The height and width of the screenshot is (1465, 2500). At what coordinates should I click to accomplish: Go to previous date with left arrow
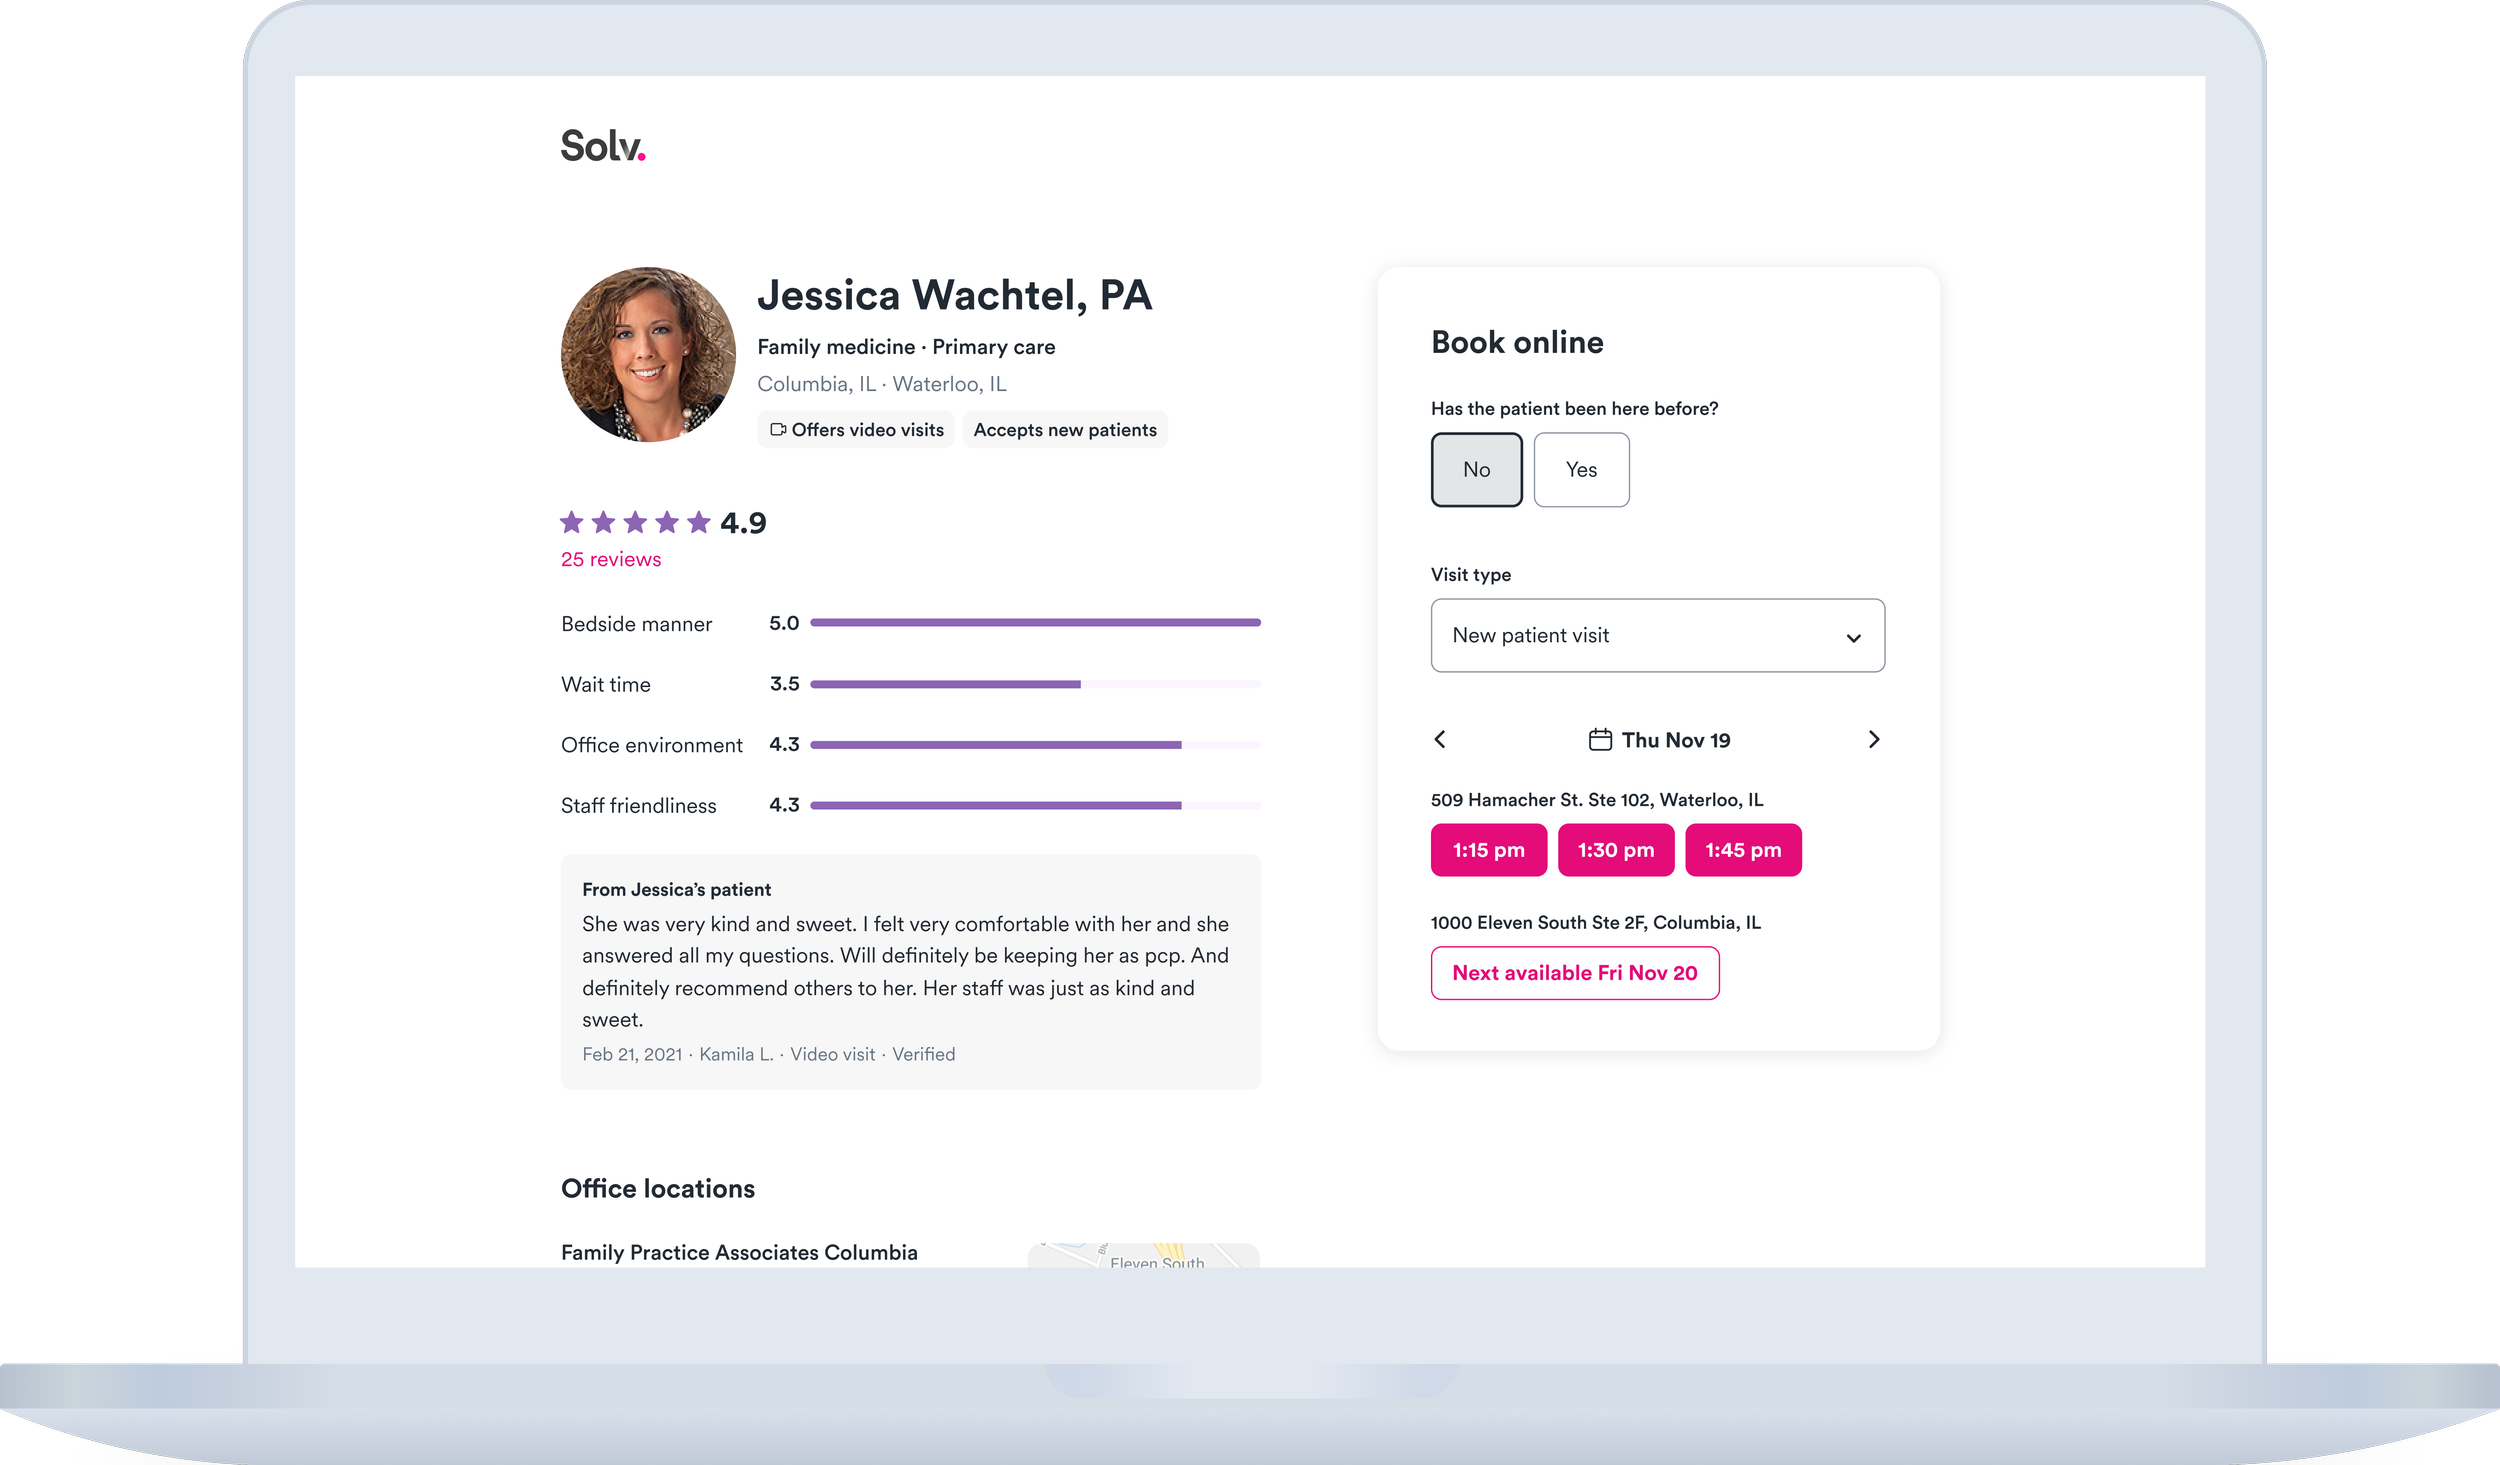click(1440, 739)
